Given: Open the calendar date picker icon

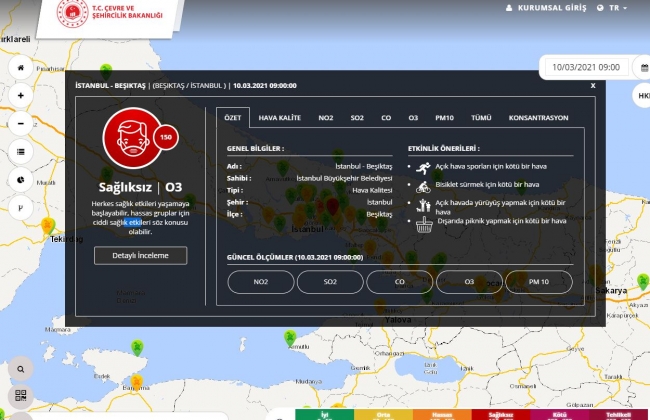Looking at the screenshot, I should click(x=643, y=67).
